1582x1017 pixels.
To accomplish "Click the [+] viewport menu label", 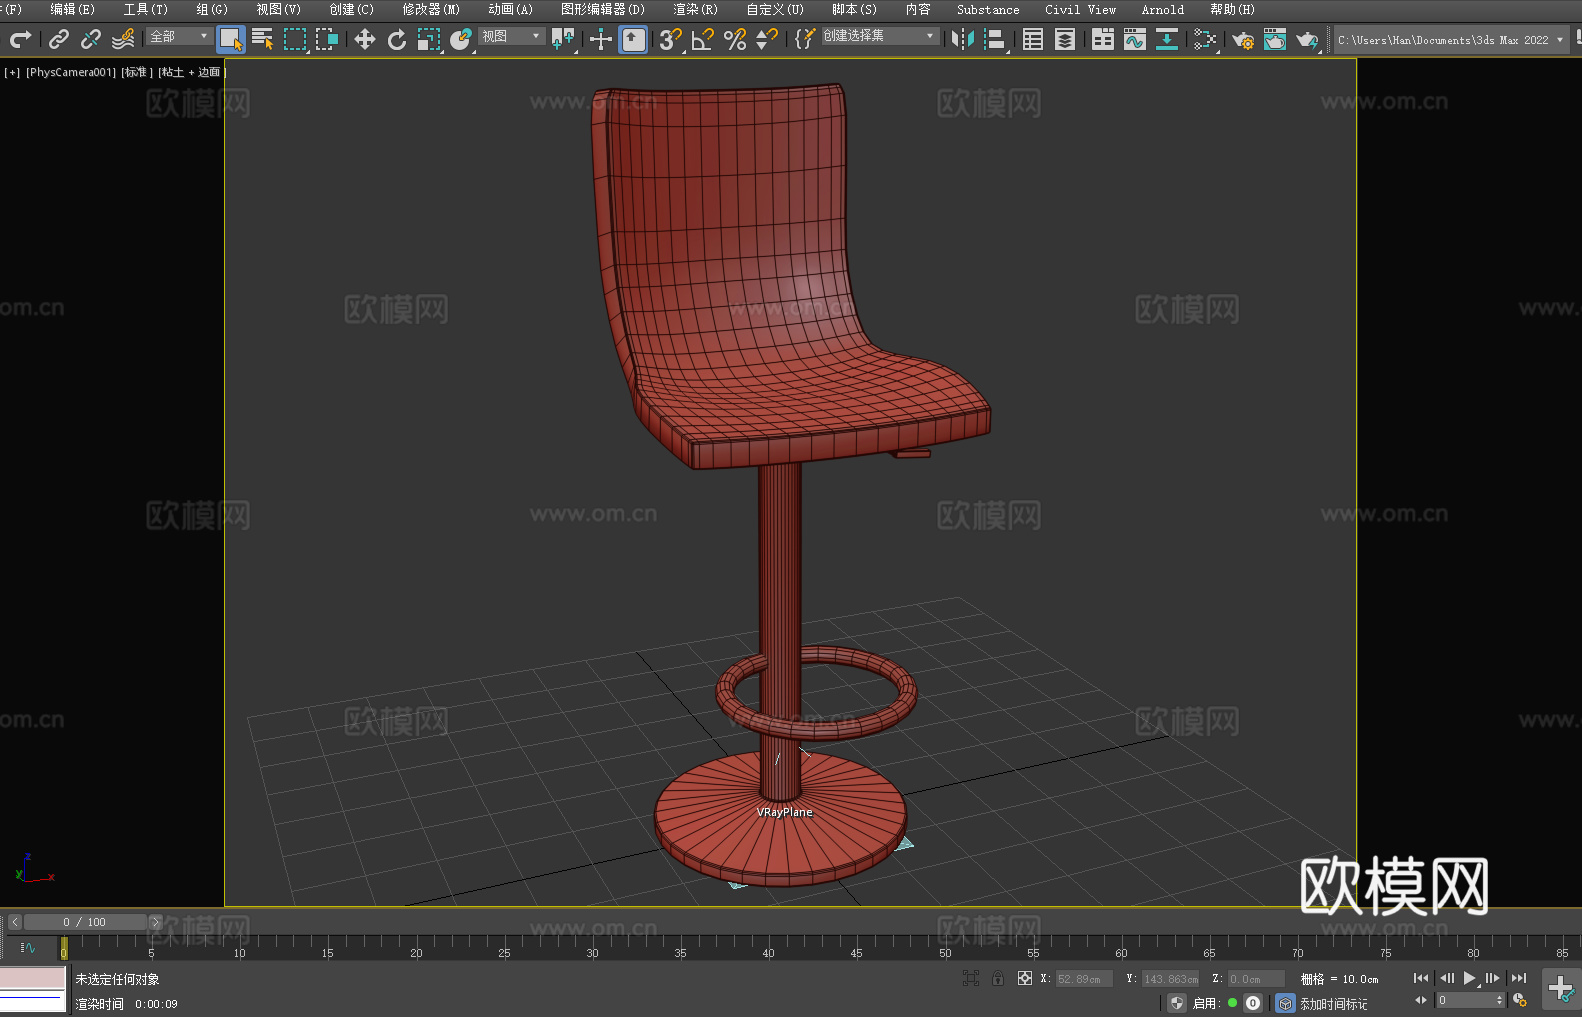I will (12, 72).
